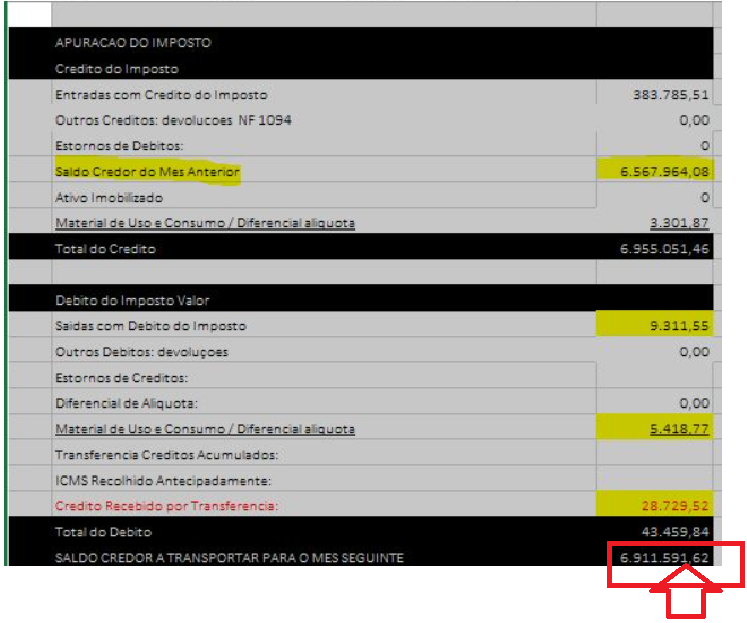
Task: Select the 'Estornos de Debitos:' label
Action: tap(119, 146)
